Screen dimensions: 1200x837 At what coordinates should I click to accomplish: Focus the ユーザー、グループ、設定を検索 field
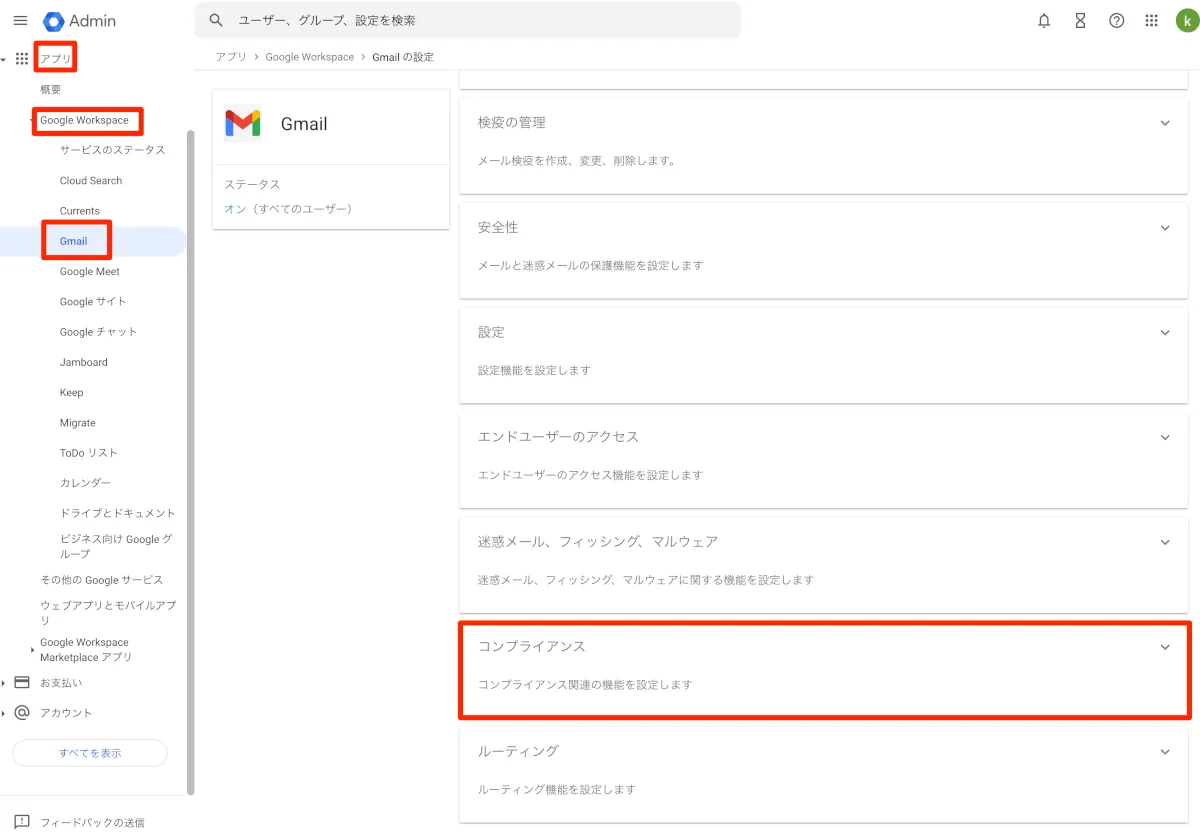468,20
